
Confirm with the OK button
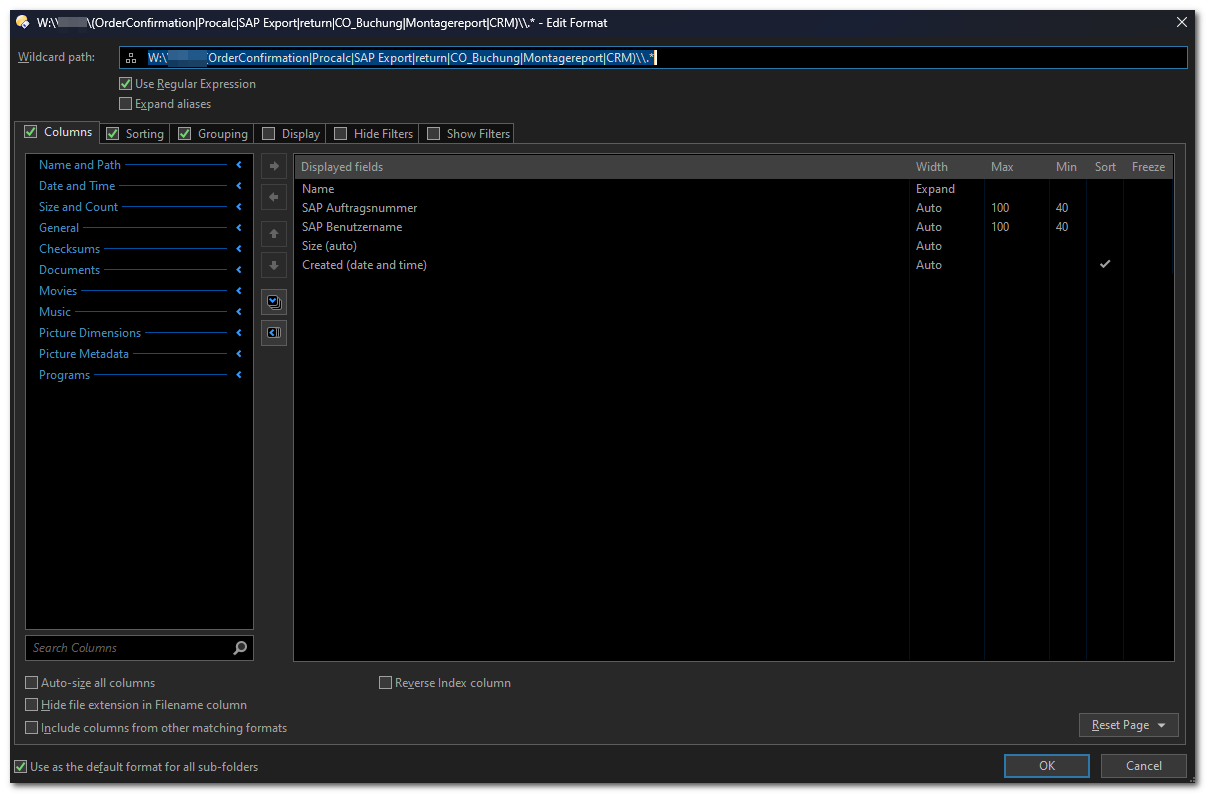click(1047, 766)
